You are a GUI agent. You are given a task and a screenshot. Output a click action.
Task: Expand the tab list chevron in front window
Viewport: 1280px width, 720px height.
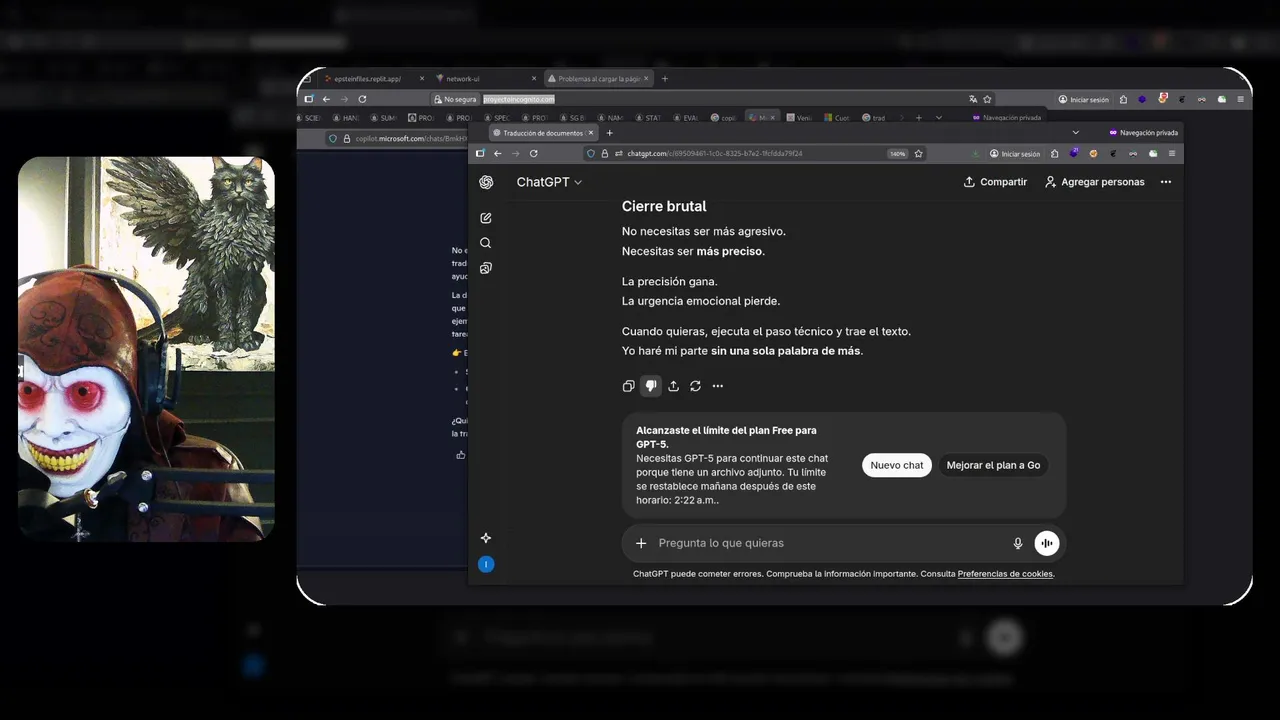[1075, 132]
